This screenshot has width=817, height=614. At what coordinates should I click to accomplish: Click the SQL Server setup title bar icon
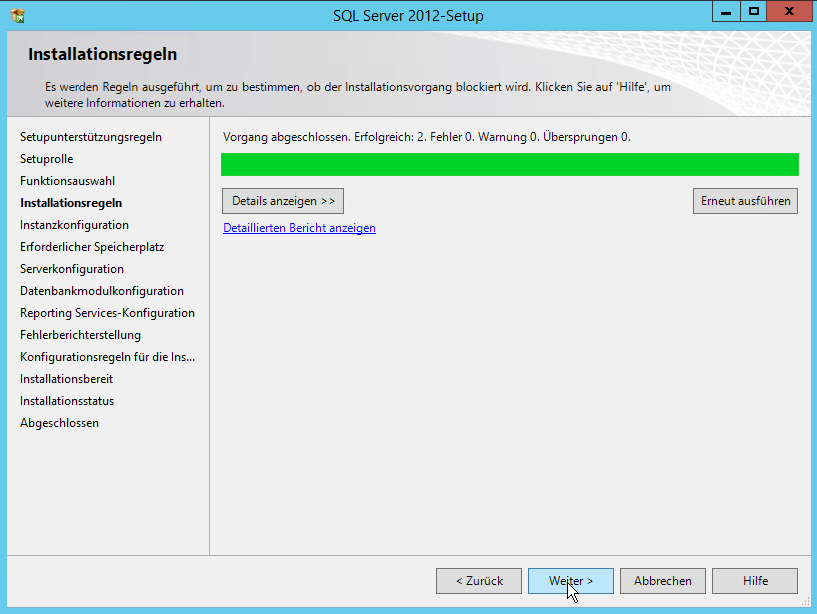coord(16,15)
